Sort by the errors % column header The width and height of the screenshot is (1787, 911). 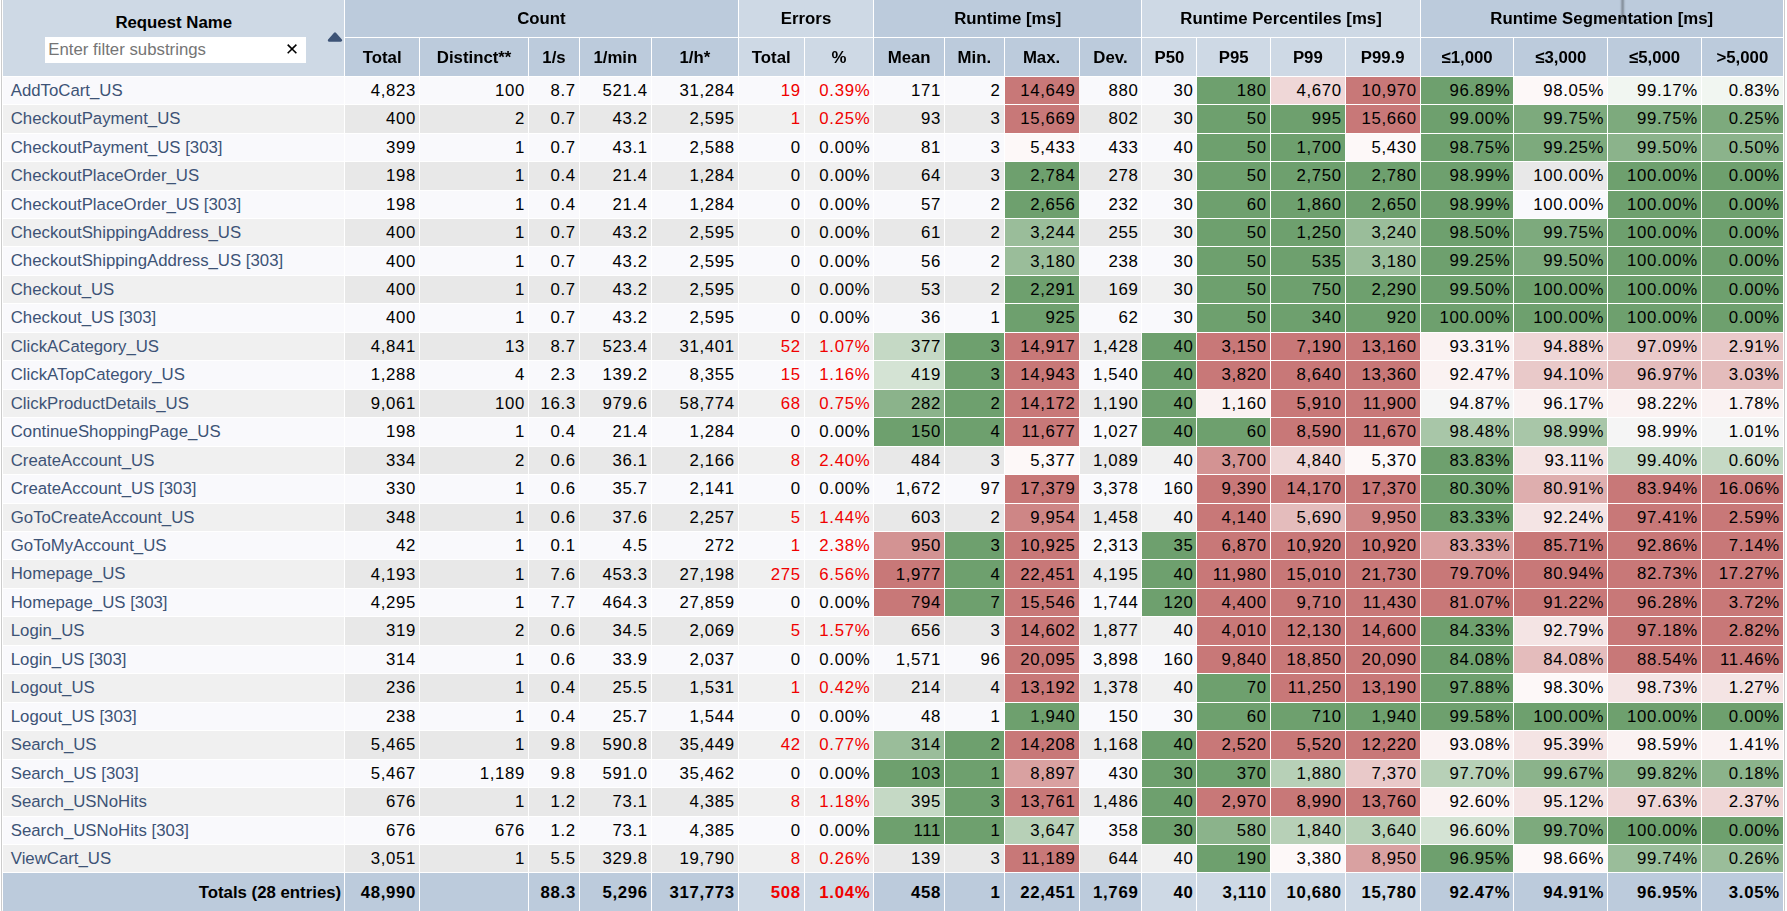[838, 58]
